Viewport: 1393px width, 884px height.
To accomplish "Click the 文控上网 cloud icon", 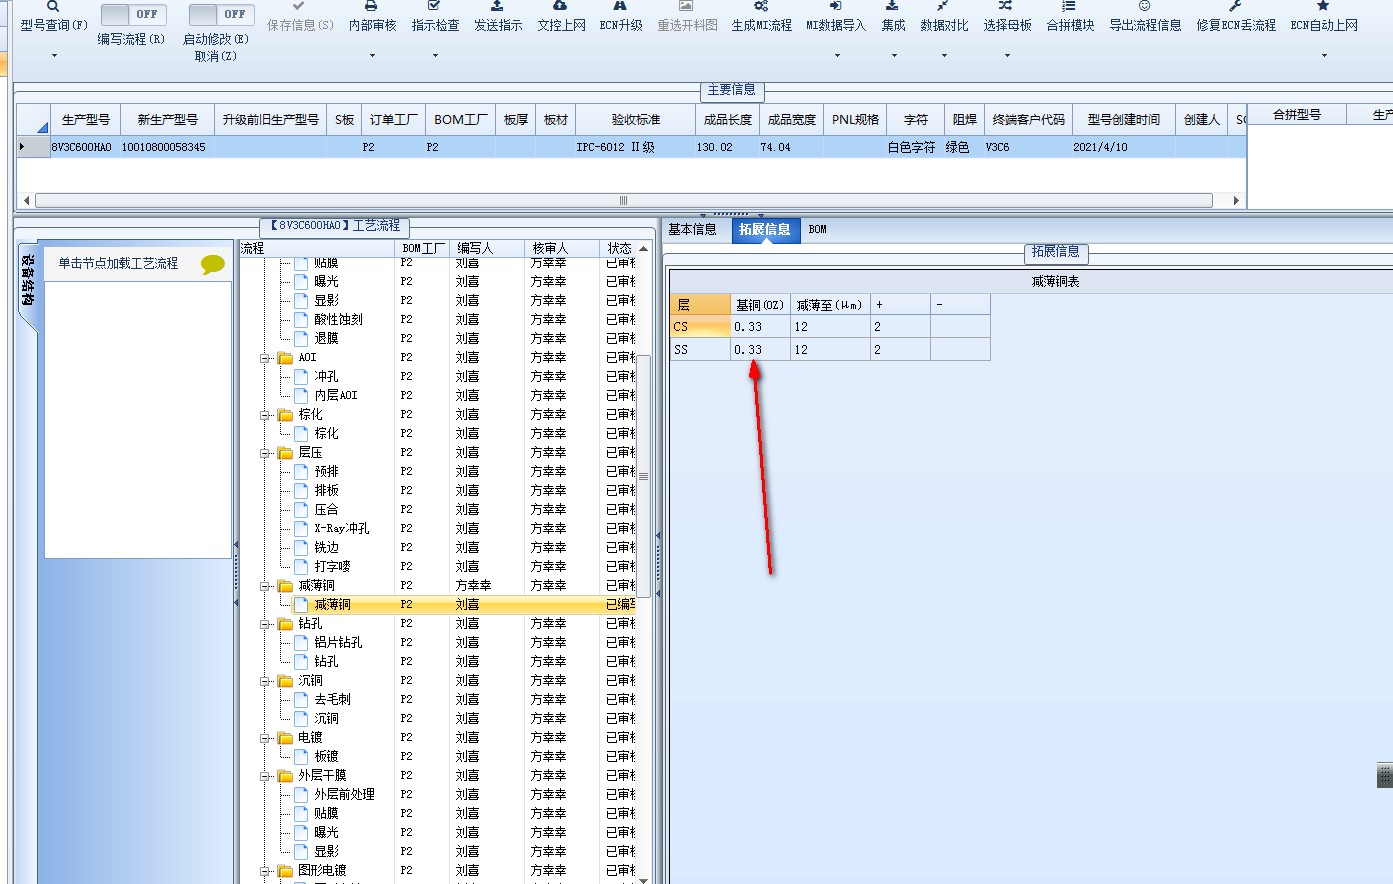I will click(560, 6).
